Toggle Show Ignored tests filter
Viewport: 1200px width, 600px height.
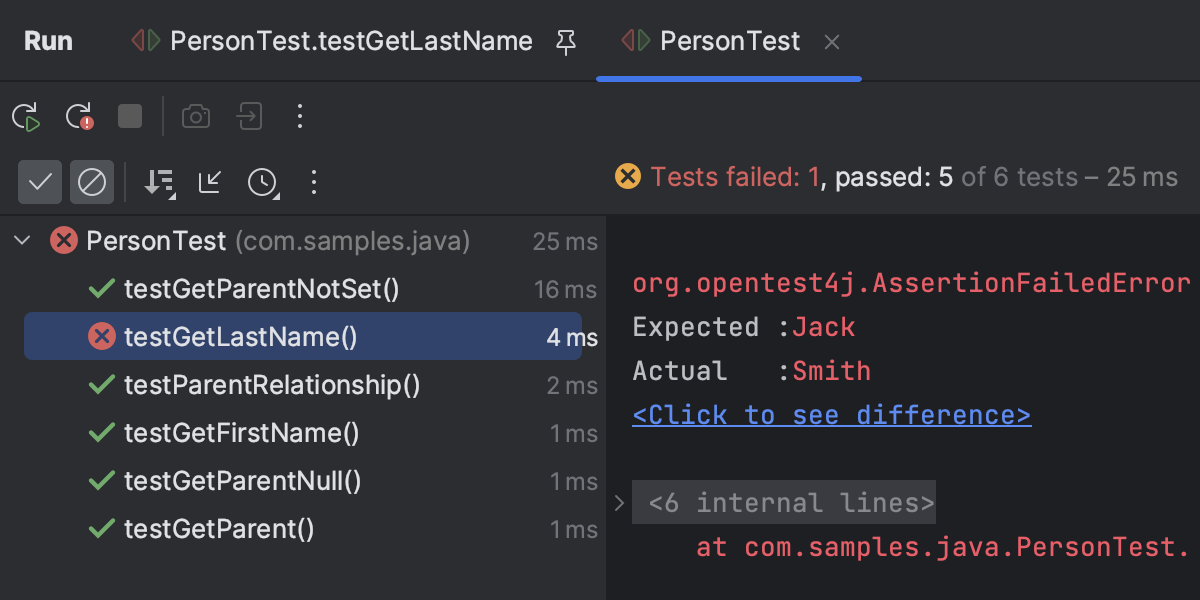(x=92, y=182)
